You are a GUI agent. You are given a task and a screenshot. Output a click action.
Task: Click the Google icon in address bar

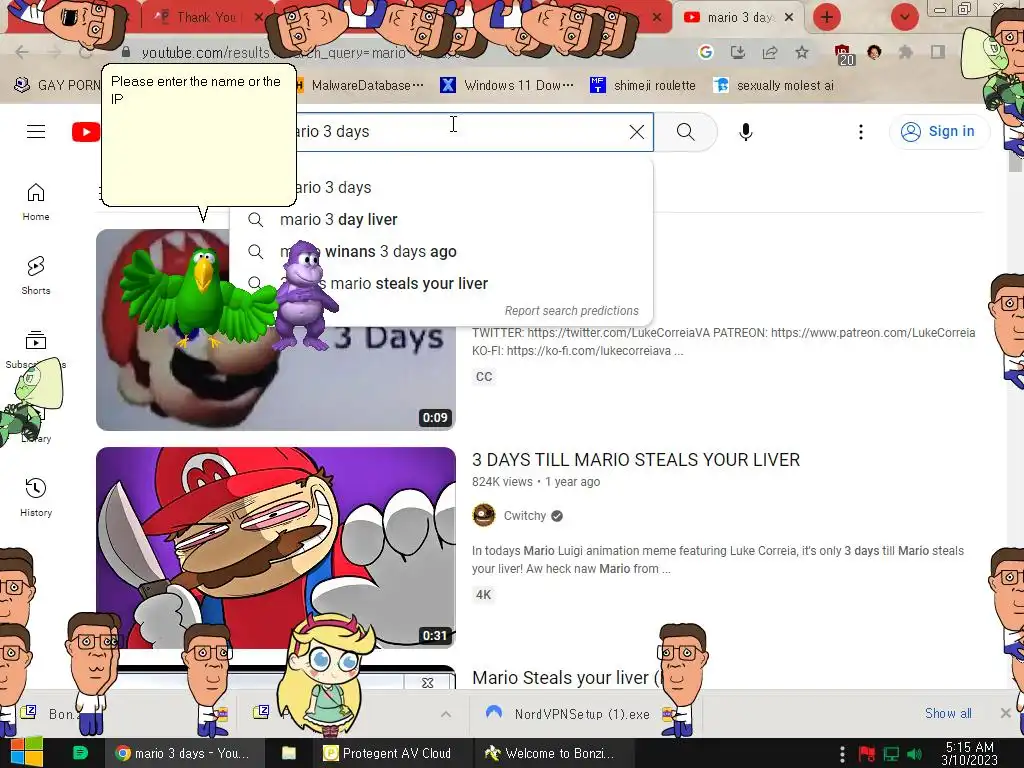coord(705,52)
